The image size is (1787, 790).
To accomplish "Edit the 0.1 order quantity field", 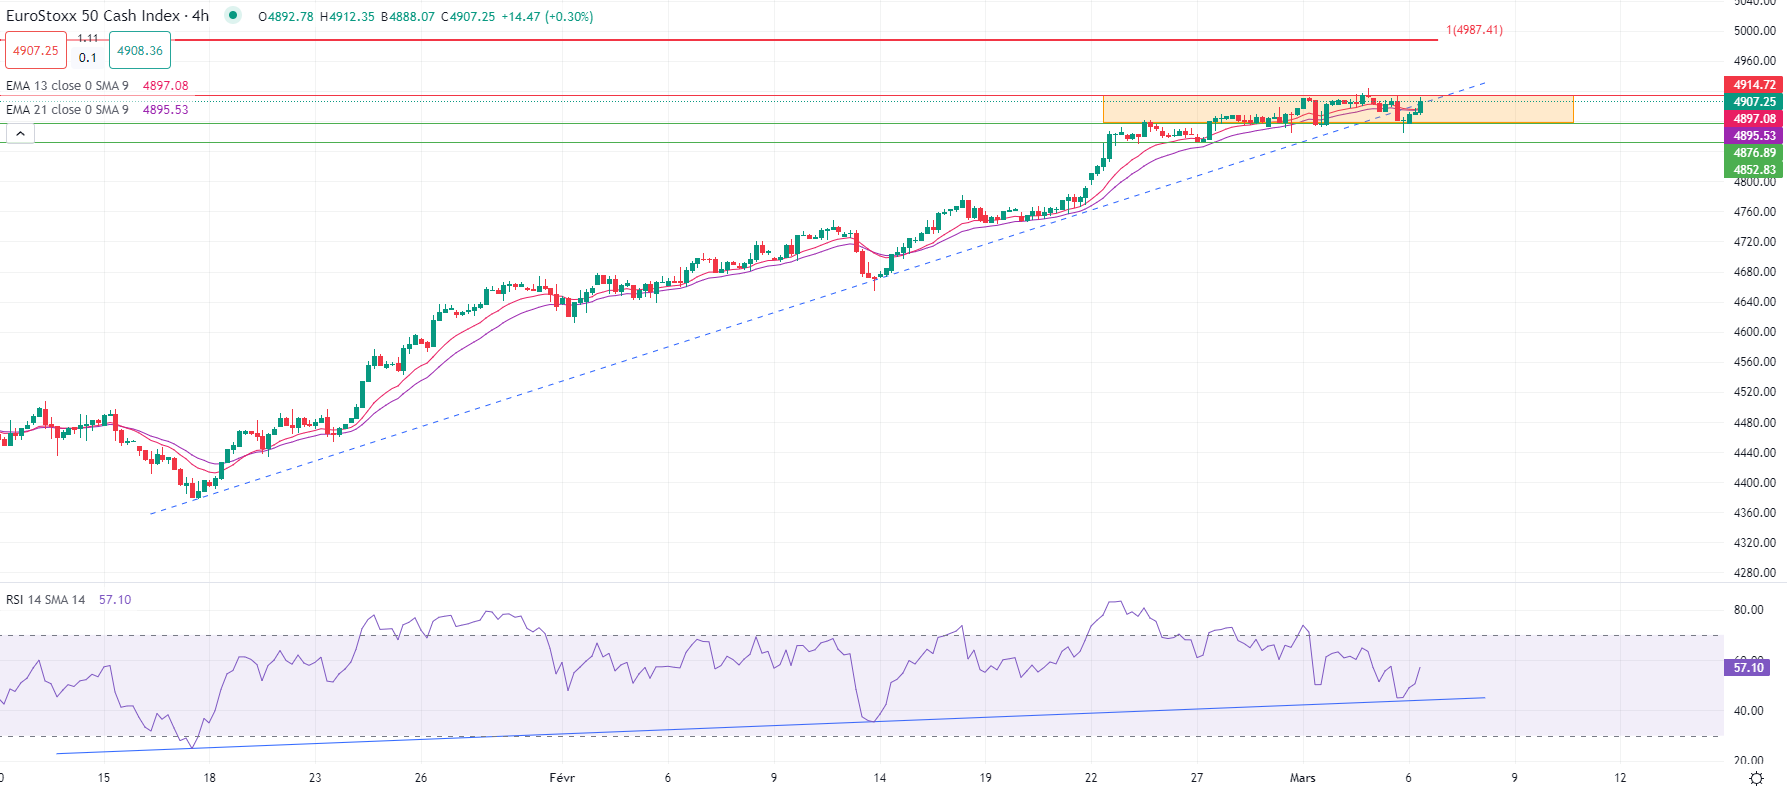I will tap(88, 58).
